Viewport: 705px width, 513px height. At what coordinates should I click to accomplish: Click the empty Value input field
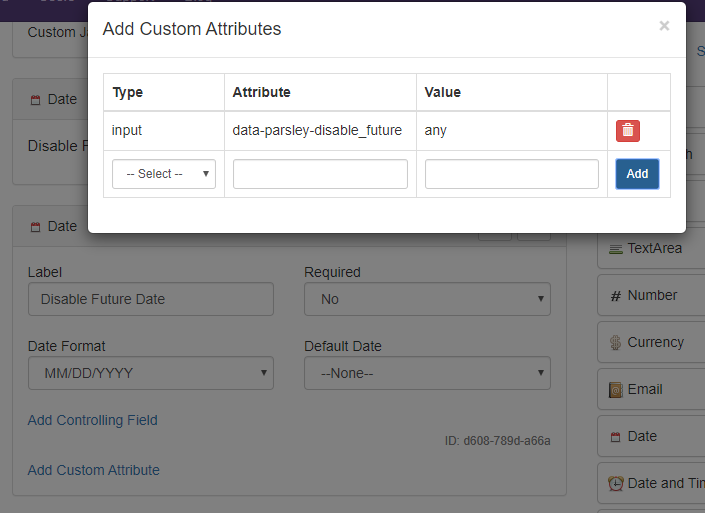click(511, 174)
